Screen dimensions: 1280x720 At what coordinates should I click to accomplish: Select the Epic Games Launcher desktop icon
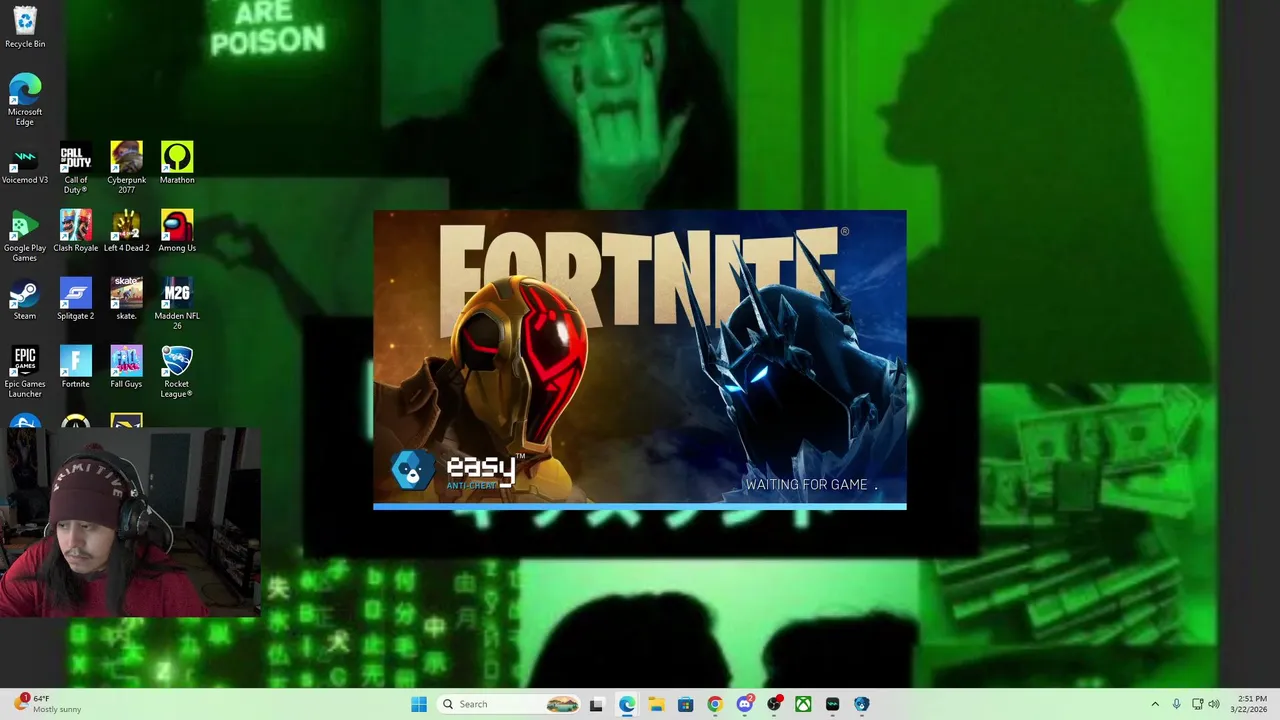[25, 372]
